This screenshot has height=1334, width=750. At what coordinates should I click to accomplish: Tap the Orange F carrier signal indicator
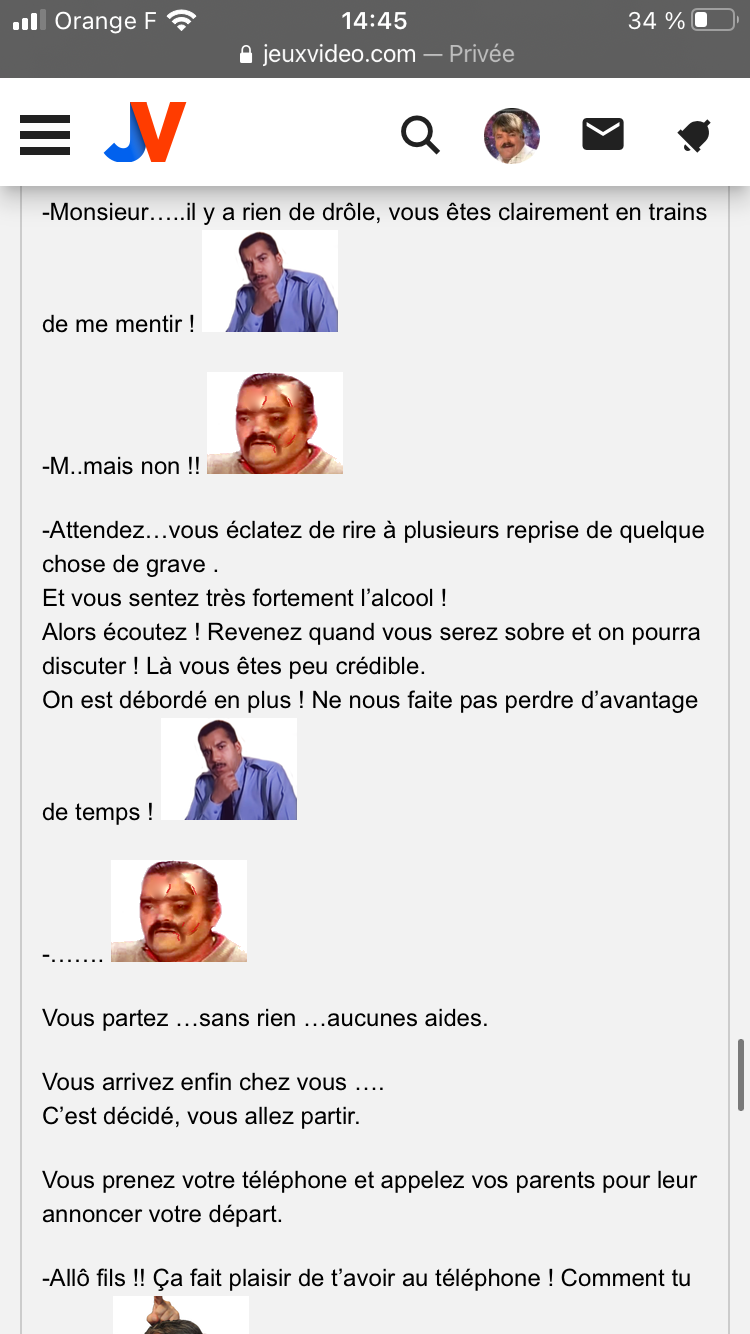click(x=85, y=20)
